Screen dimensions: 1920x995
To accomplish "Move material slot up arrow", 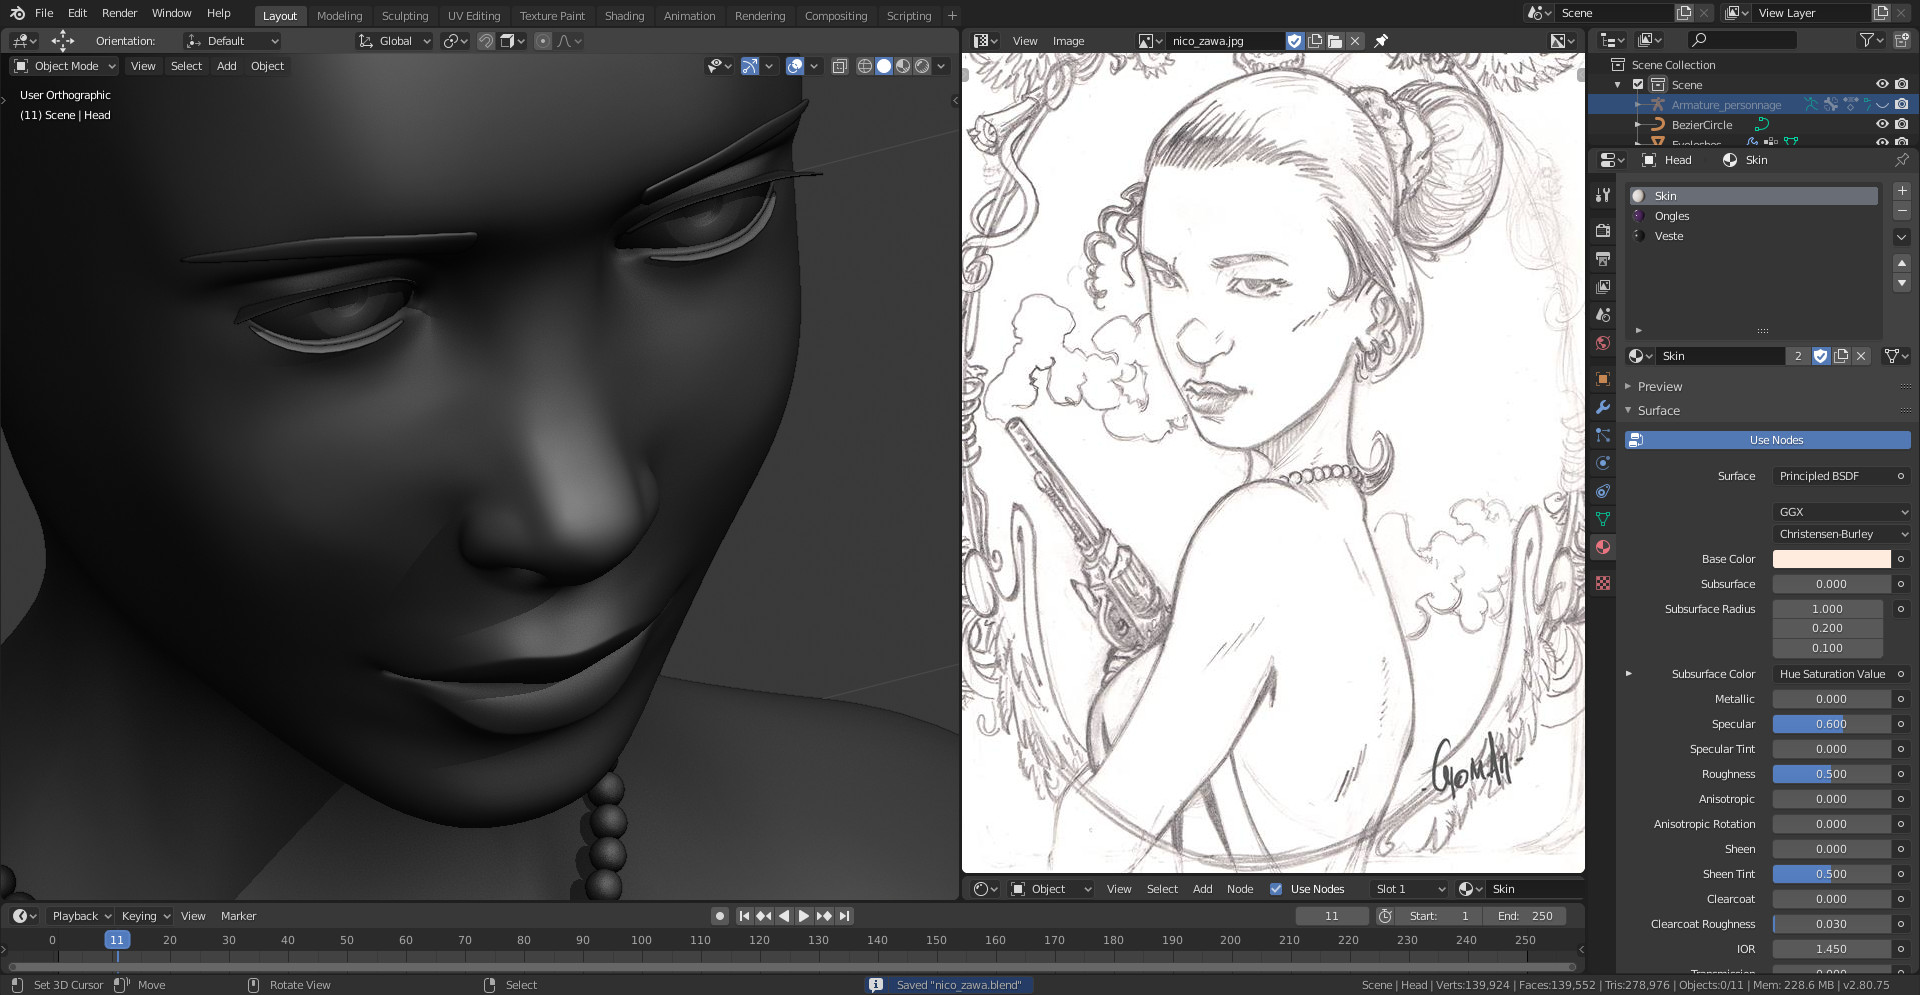I will (x=1902, y=263).
